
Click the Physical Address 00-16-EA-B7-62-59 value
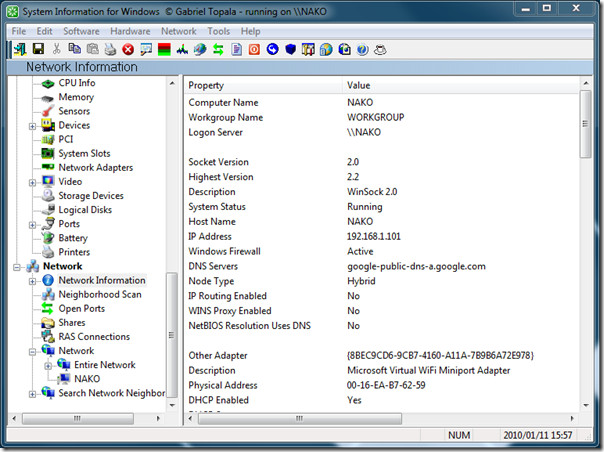point(386,385)
